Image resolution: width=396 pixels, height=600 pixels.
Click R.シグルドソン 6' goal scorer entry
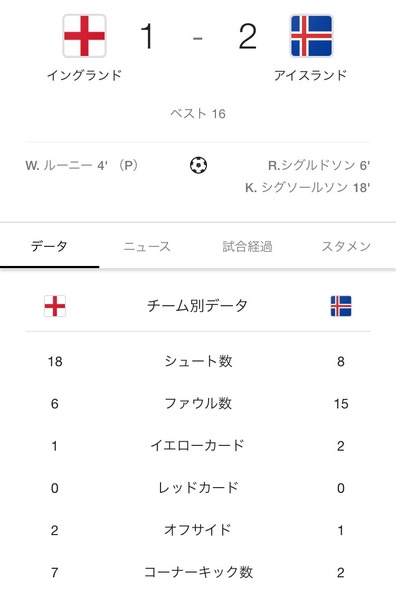pos(319,165)
